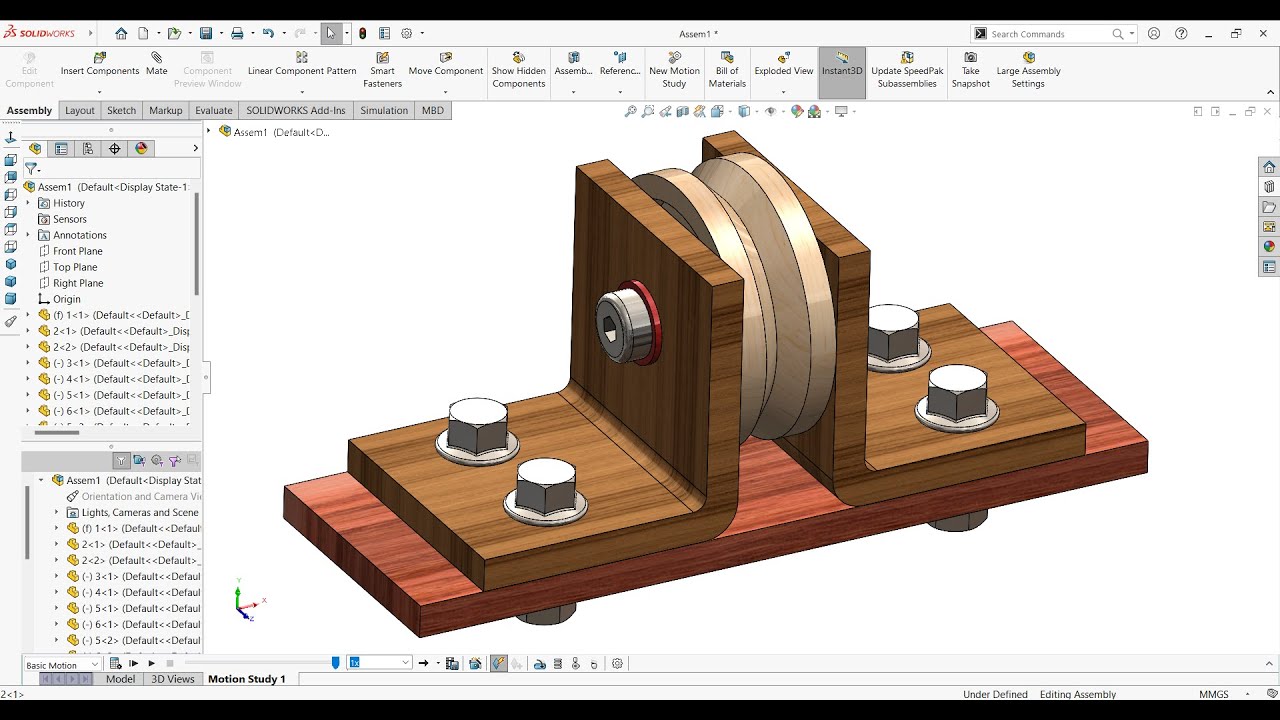Expand Lights, Cameras and Scene node
Image resolution: width=1280 pixels, height=720 pixels.
pyautogui.click(x=57, y=512)
